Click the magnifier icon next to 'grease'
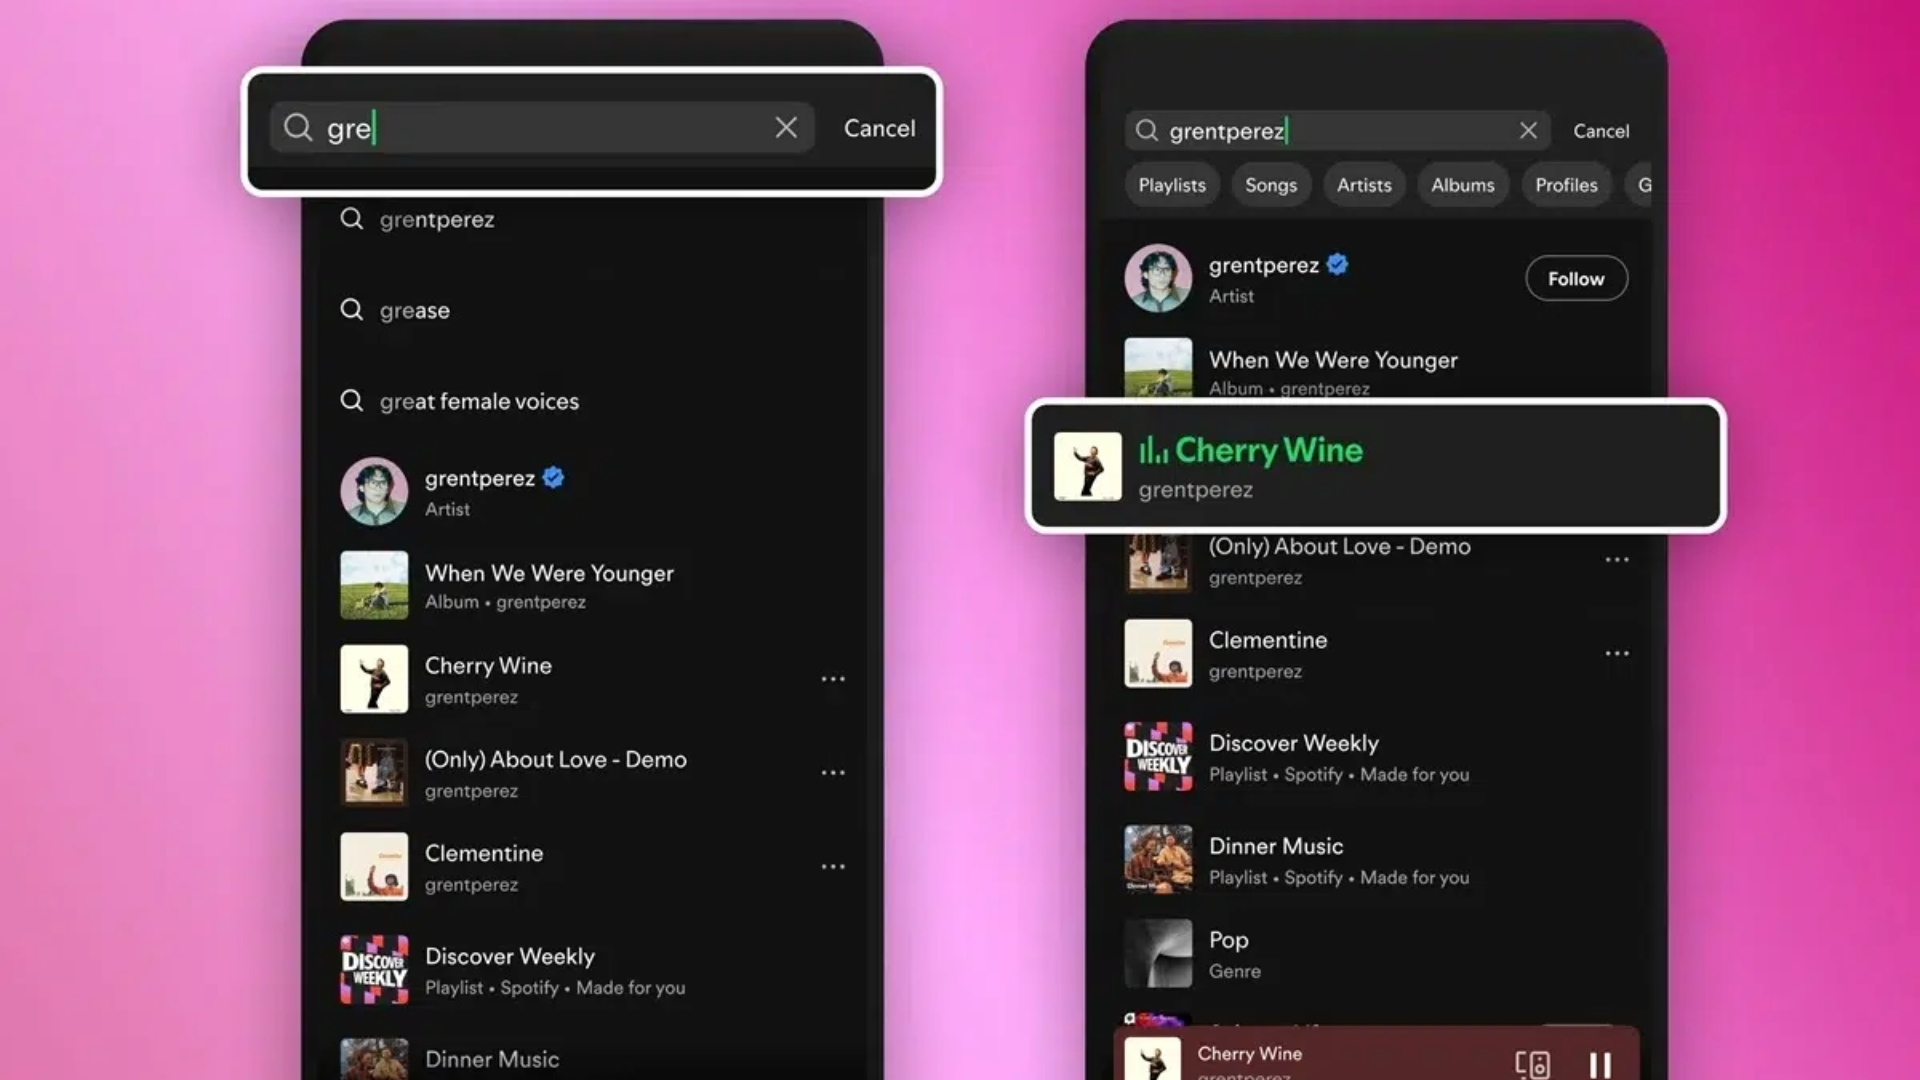This screenshot has width=1920, height=1080. tap(351, 310)
